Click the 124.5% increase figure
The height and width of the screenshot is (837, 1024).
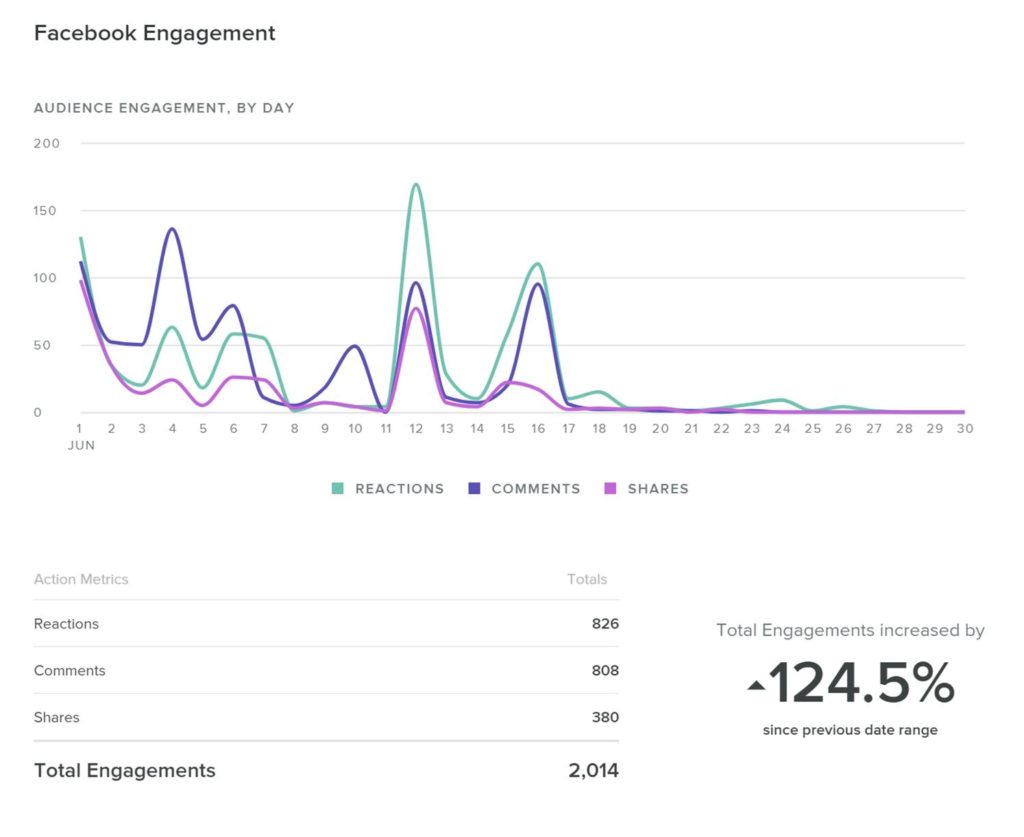coord(861,683)
